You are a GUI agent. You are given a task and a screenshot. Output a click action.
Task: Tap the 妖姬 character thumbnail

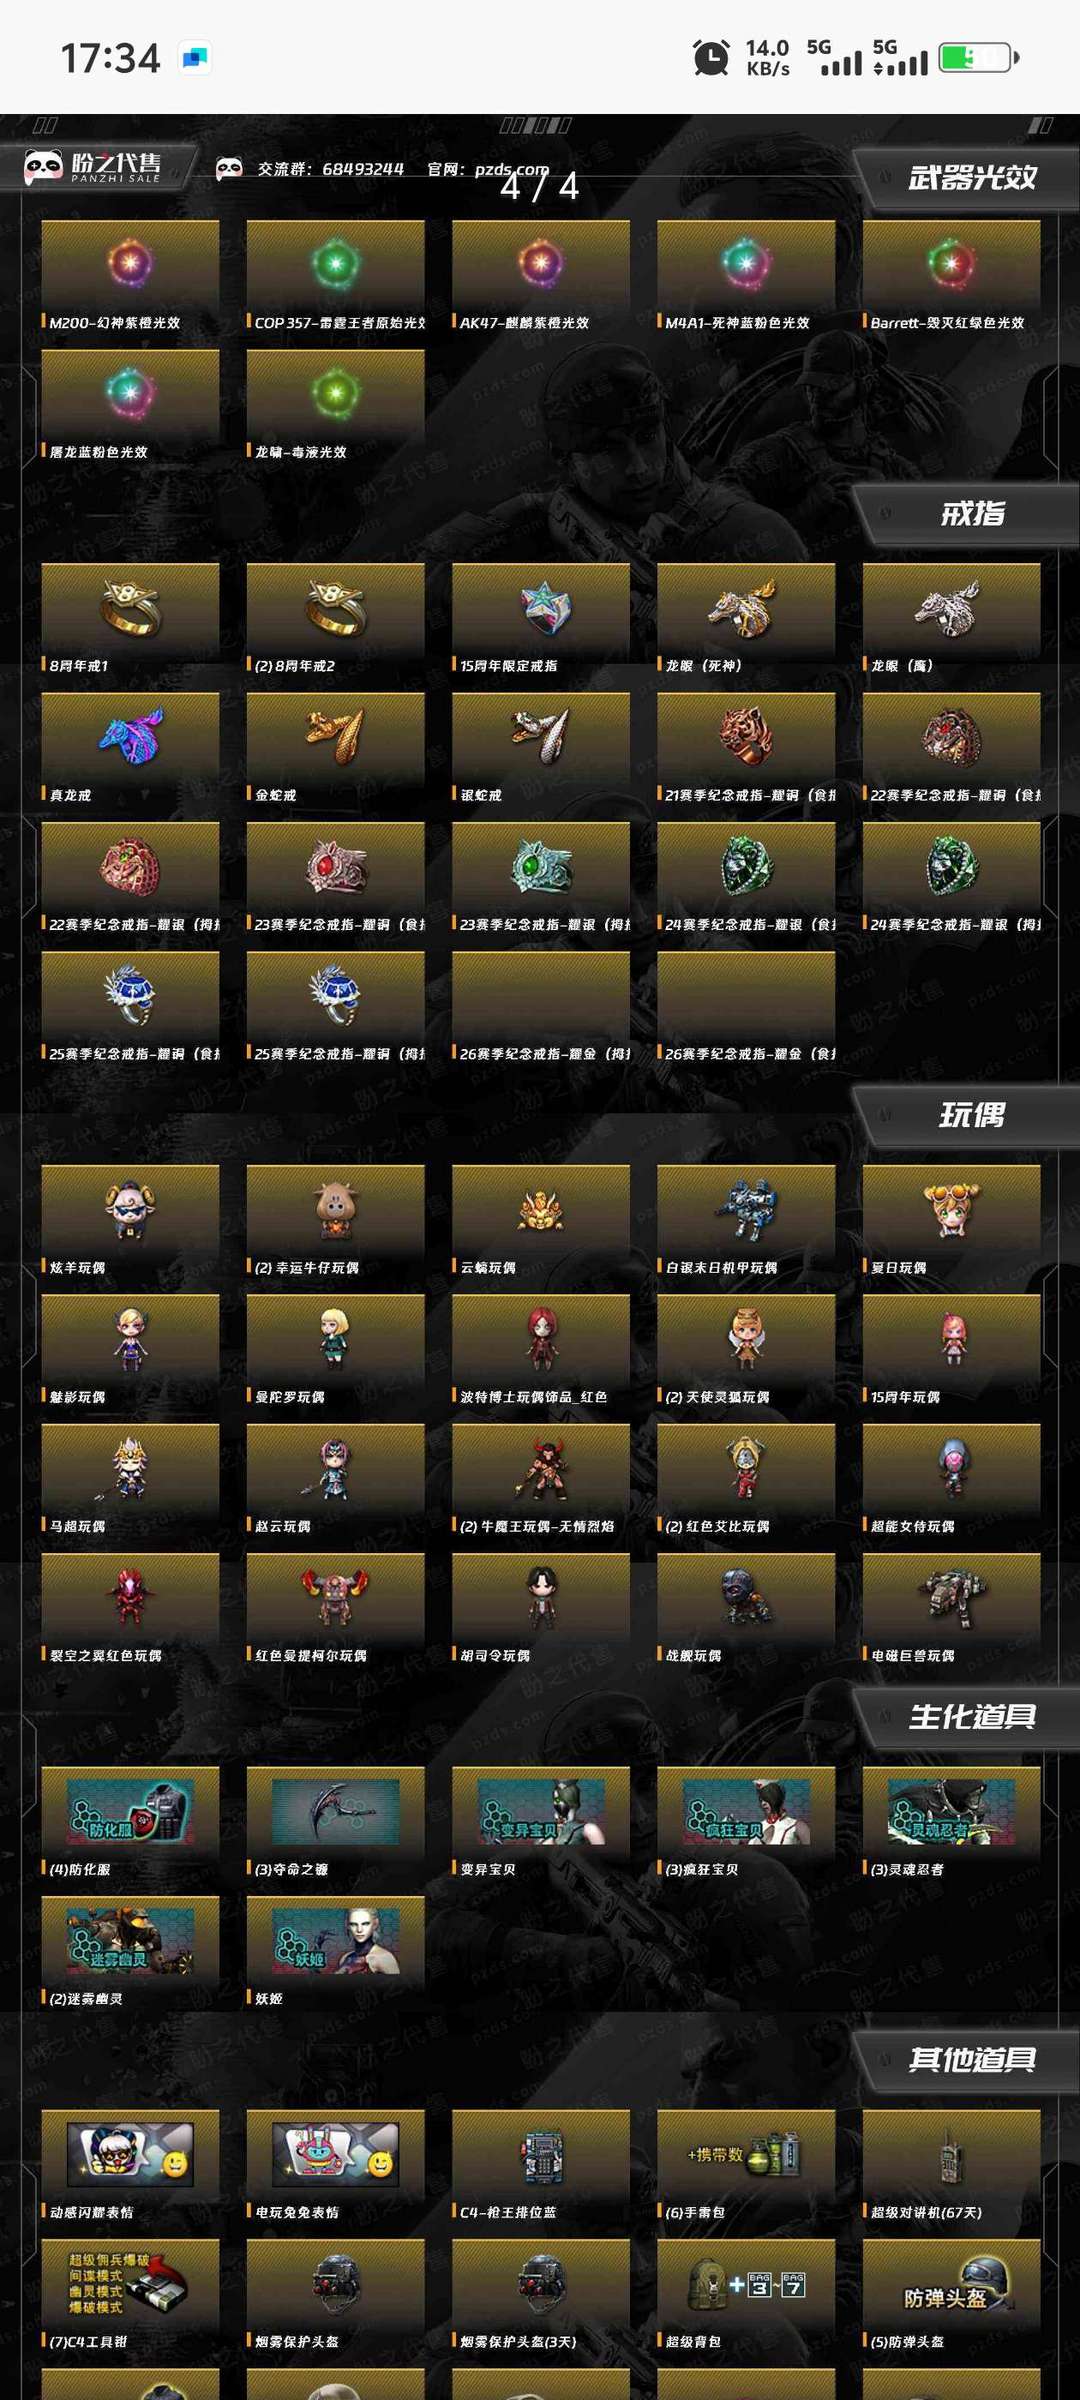[x=335, y=1941]
